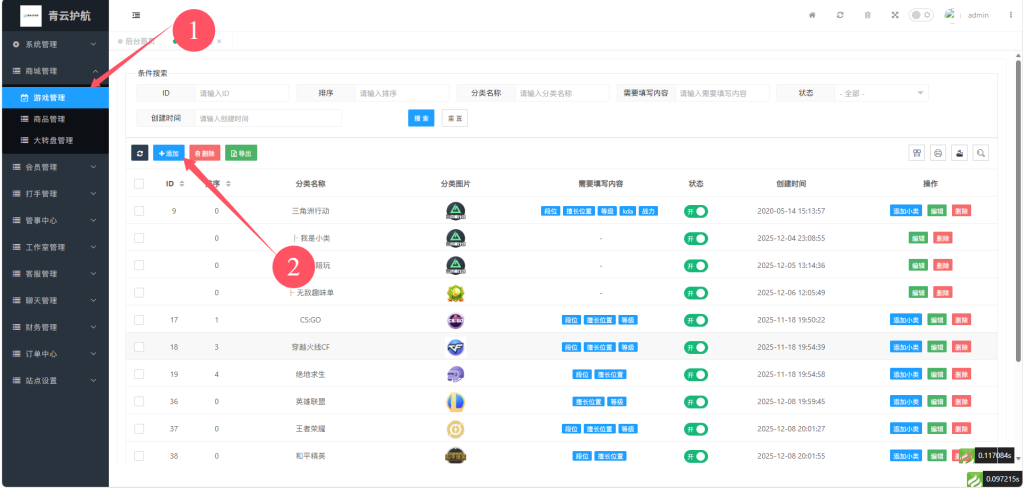1024x489 pixels.
Task: Toggle status switch for CS:GO row
Action: click(x=696, y=320)
